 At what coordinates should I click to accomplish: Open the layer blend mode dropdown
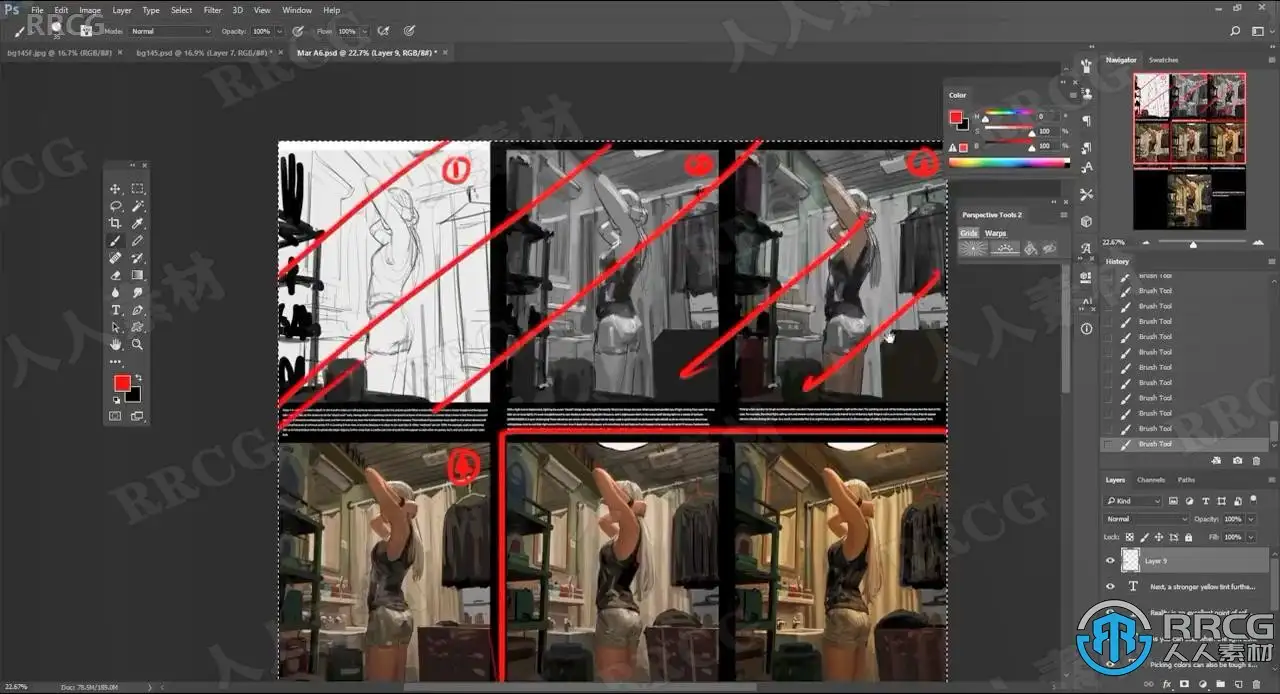pyautogui.click(x=1146, y=519)
